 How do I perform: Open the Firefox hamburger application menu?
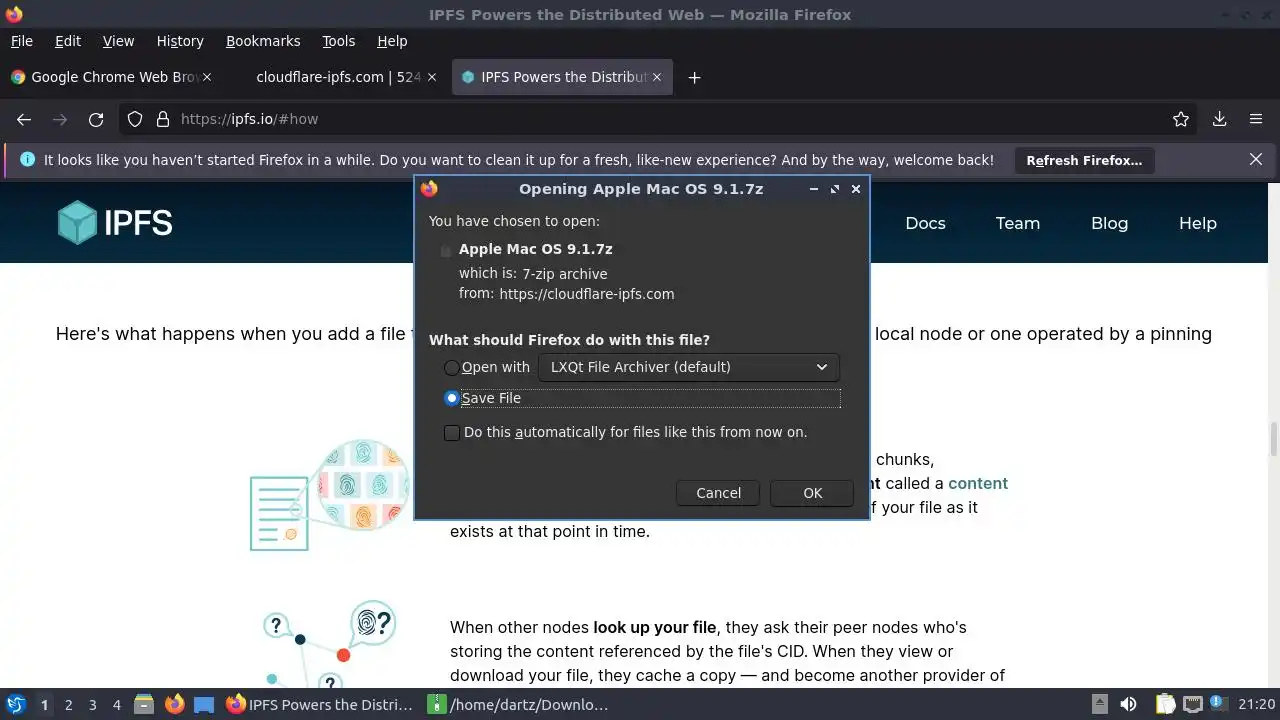1256,119
